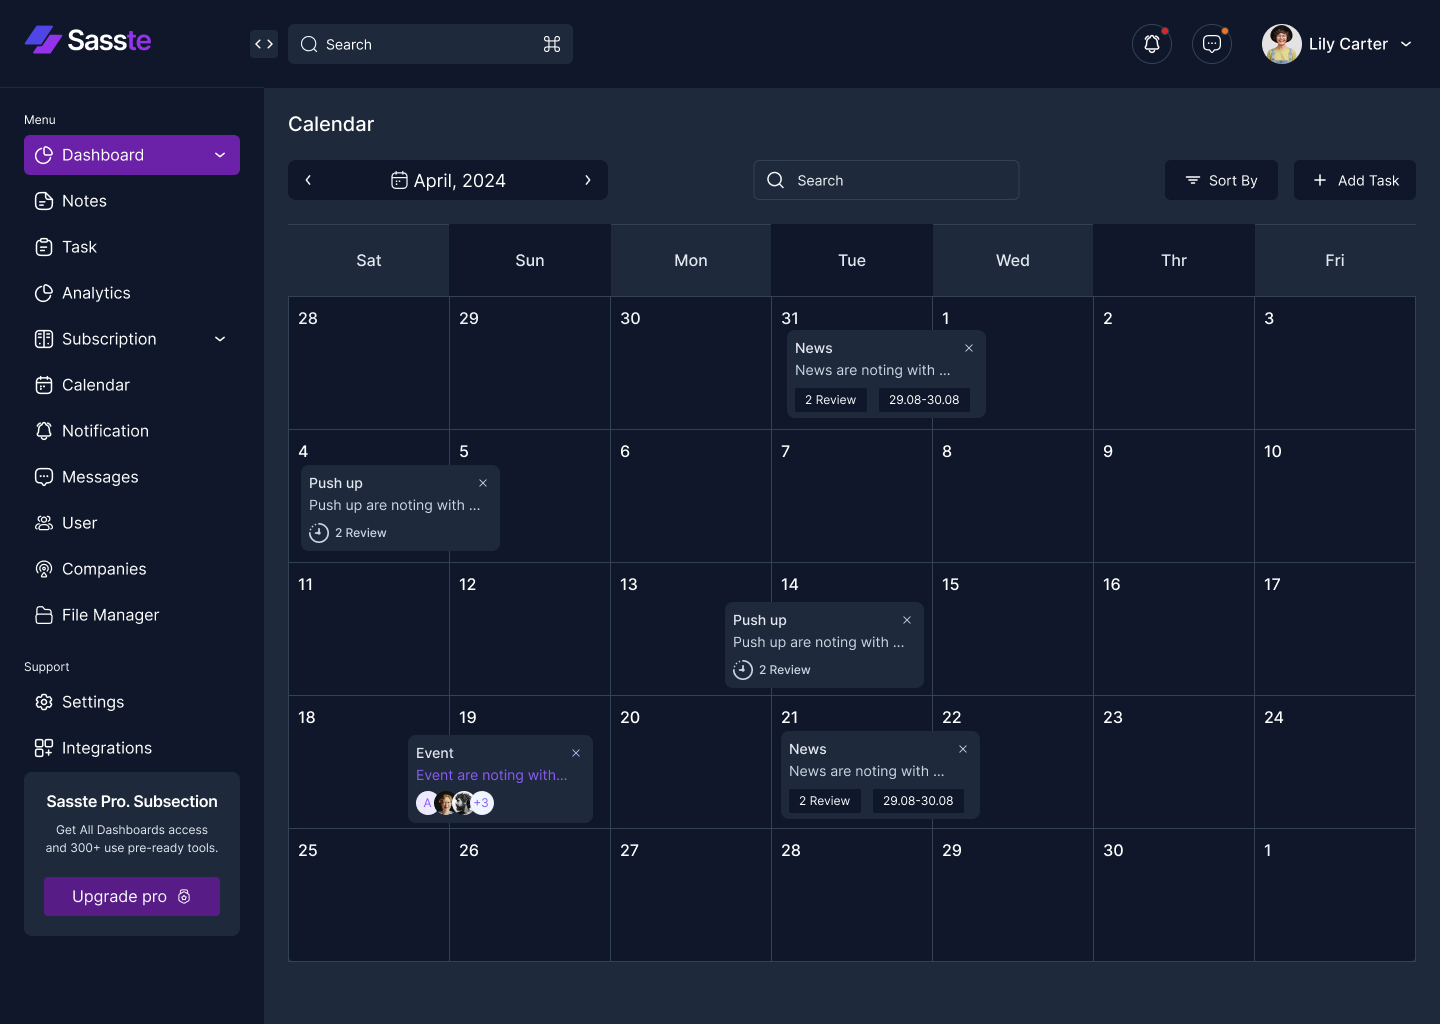Go to next month arrow
The height and width of the screenshot is (1024, 1440).
(588, 180)
